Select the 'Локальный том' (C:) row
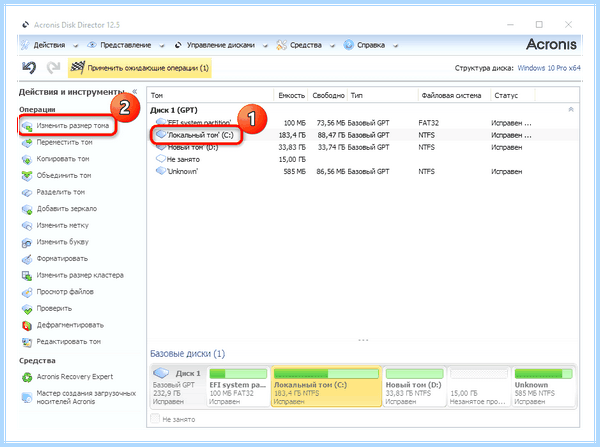 click(x=364, y=135)
